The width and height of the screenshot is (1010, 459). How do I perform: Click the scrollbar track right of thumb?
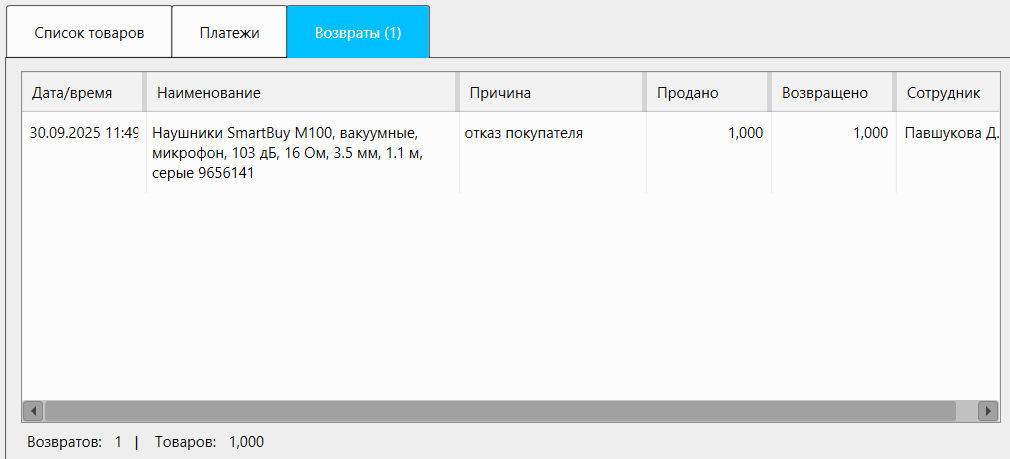coord(966,411)
